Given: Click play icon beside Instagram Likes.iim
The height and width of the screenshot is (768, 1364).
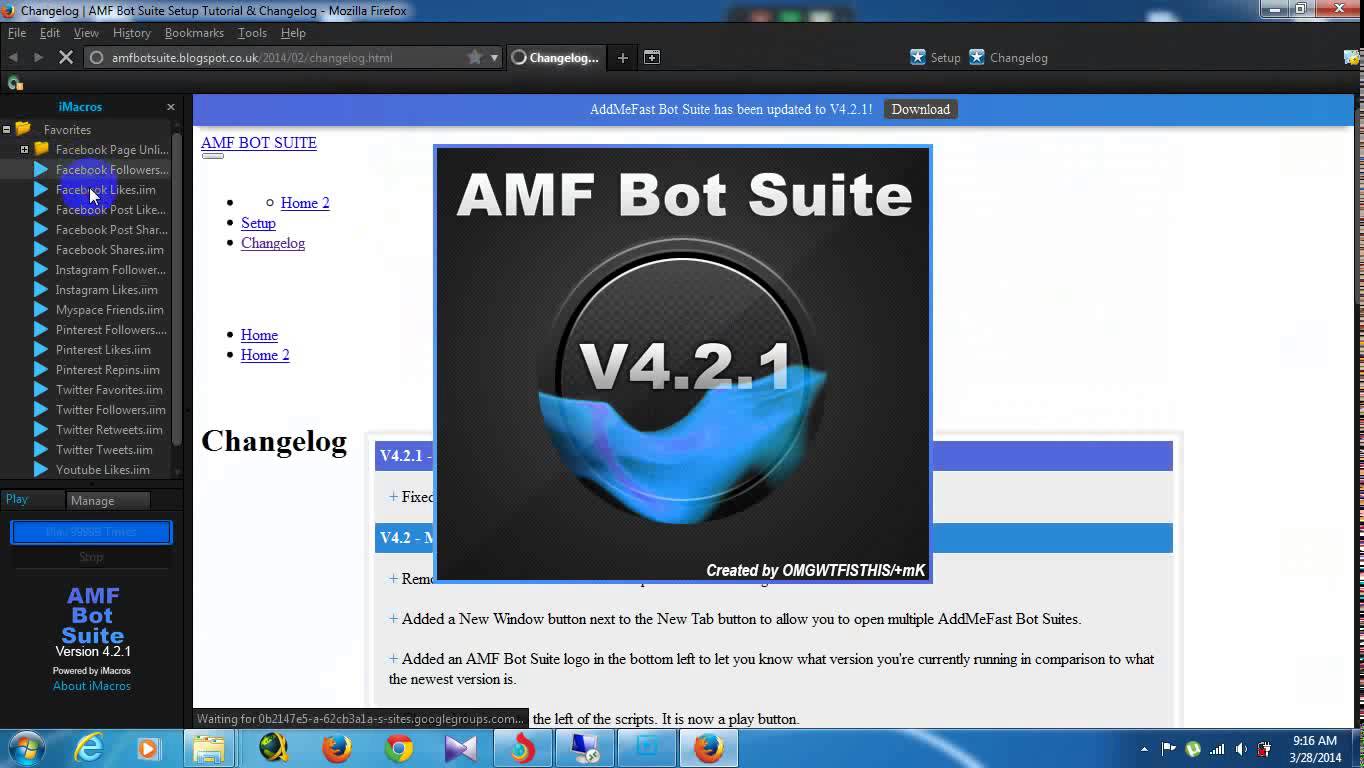Looking at the screenshot, I should [41, 290].
